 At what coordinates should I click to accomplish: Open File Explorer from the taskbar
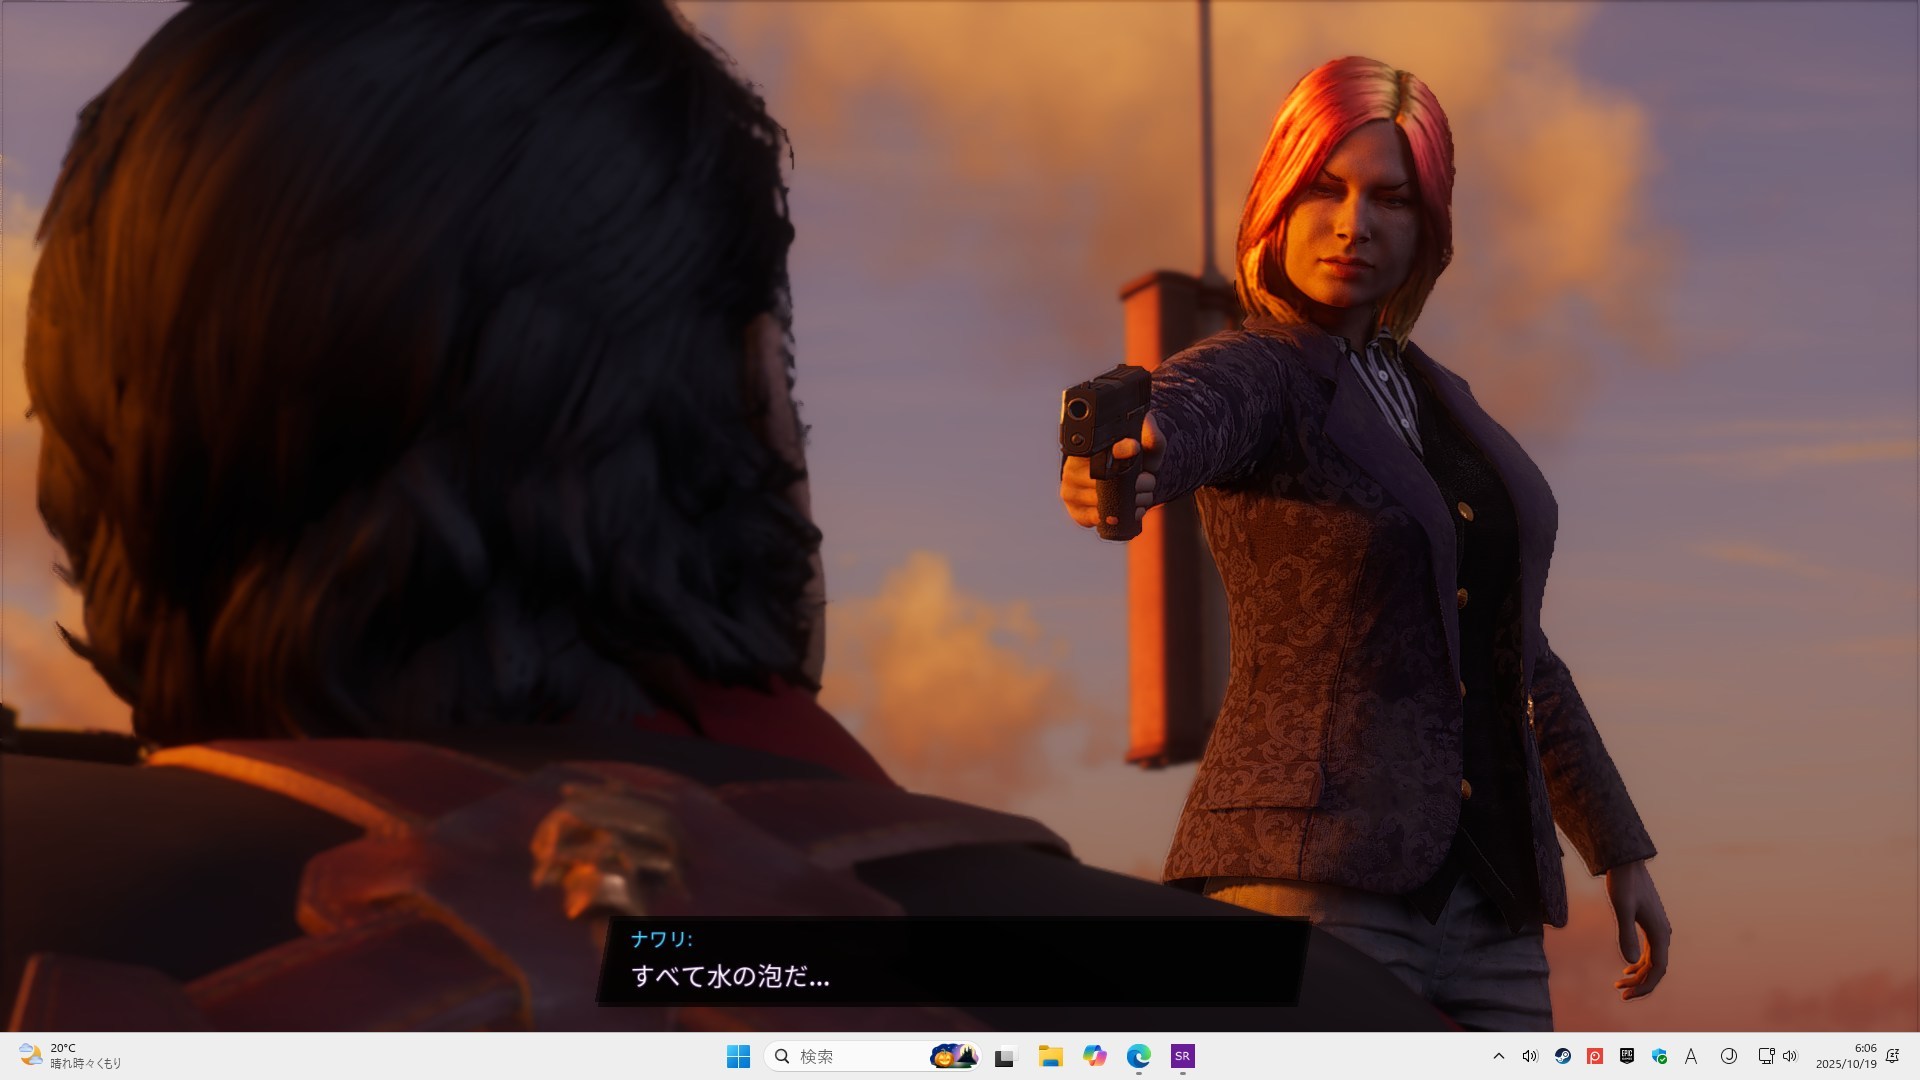(1050, 1056)
